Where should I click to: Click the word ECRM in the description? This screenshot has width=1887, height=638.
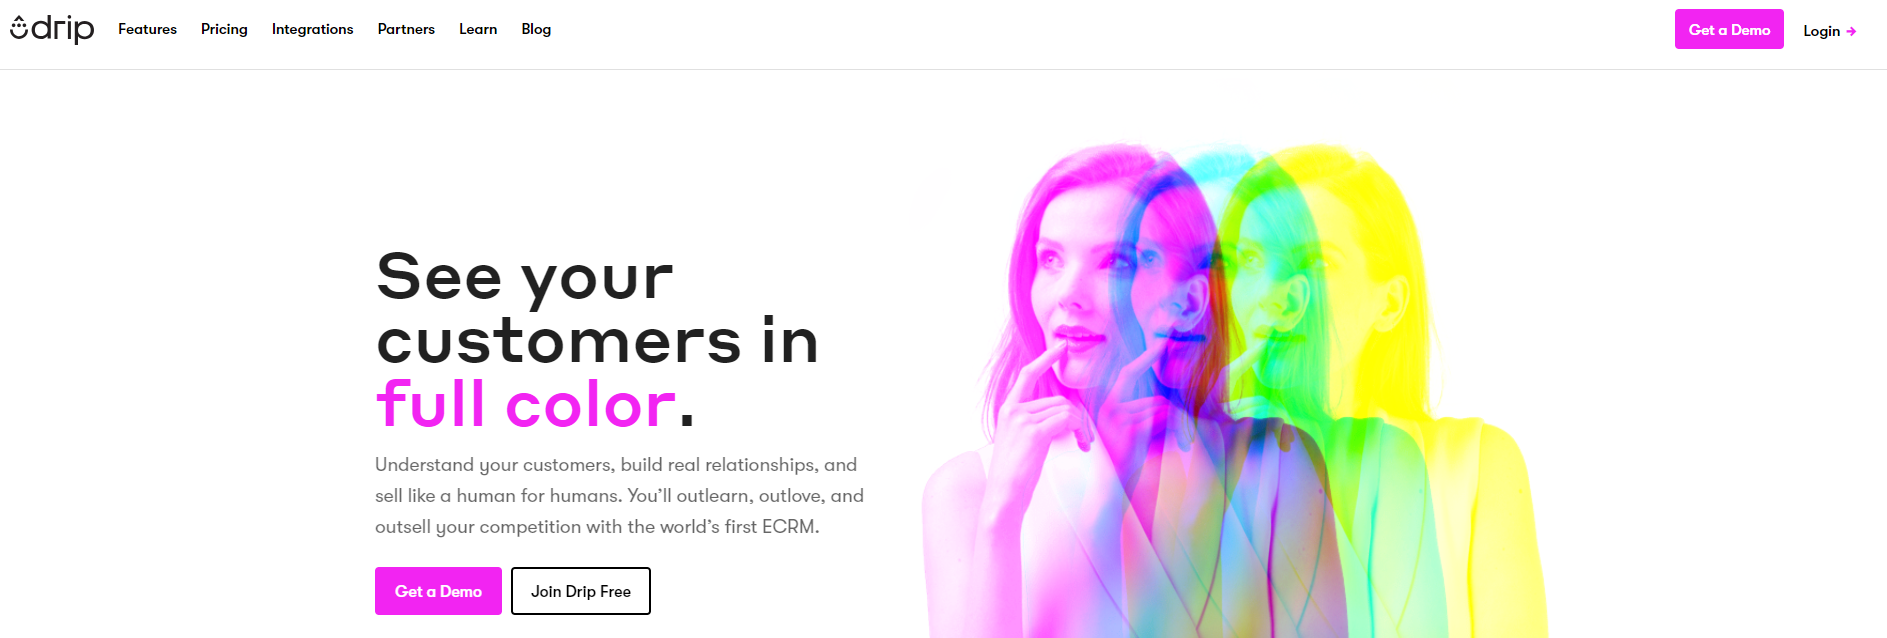[788, 527]
